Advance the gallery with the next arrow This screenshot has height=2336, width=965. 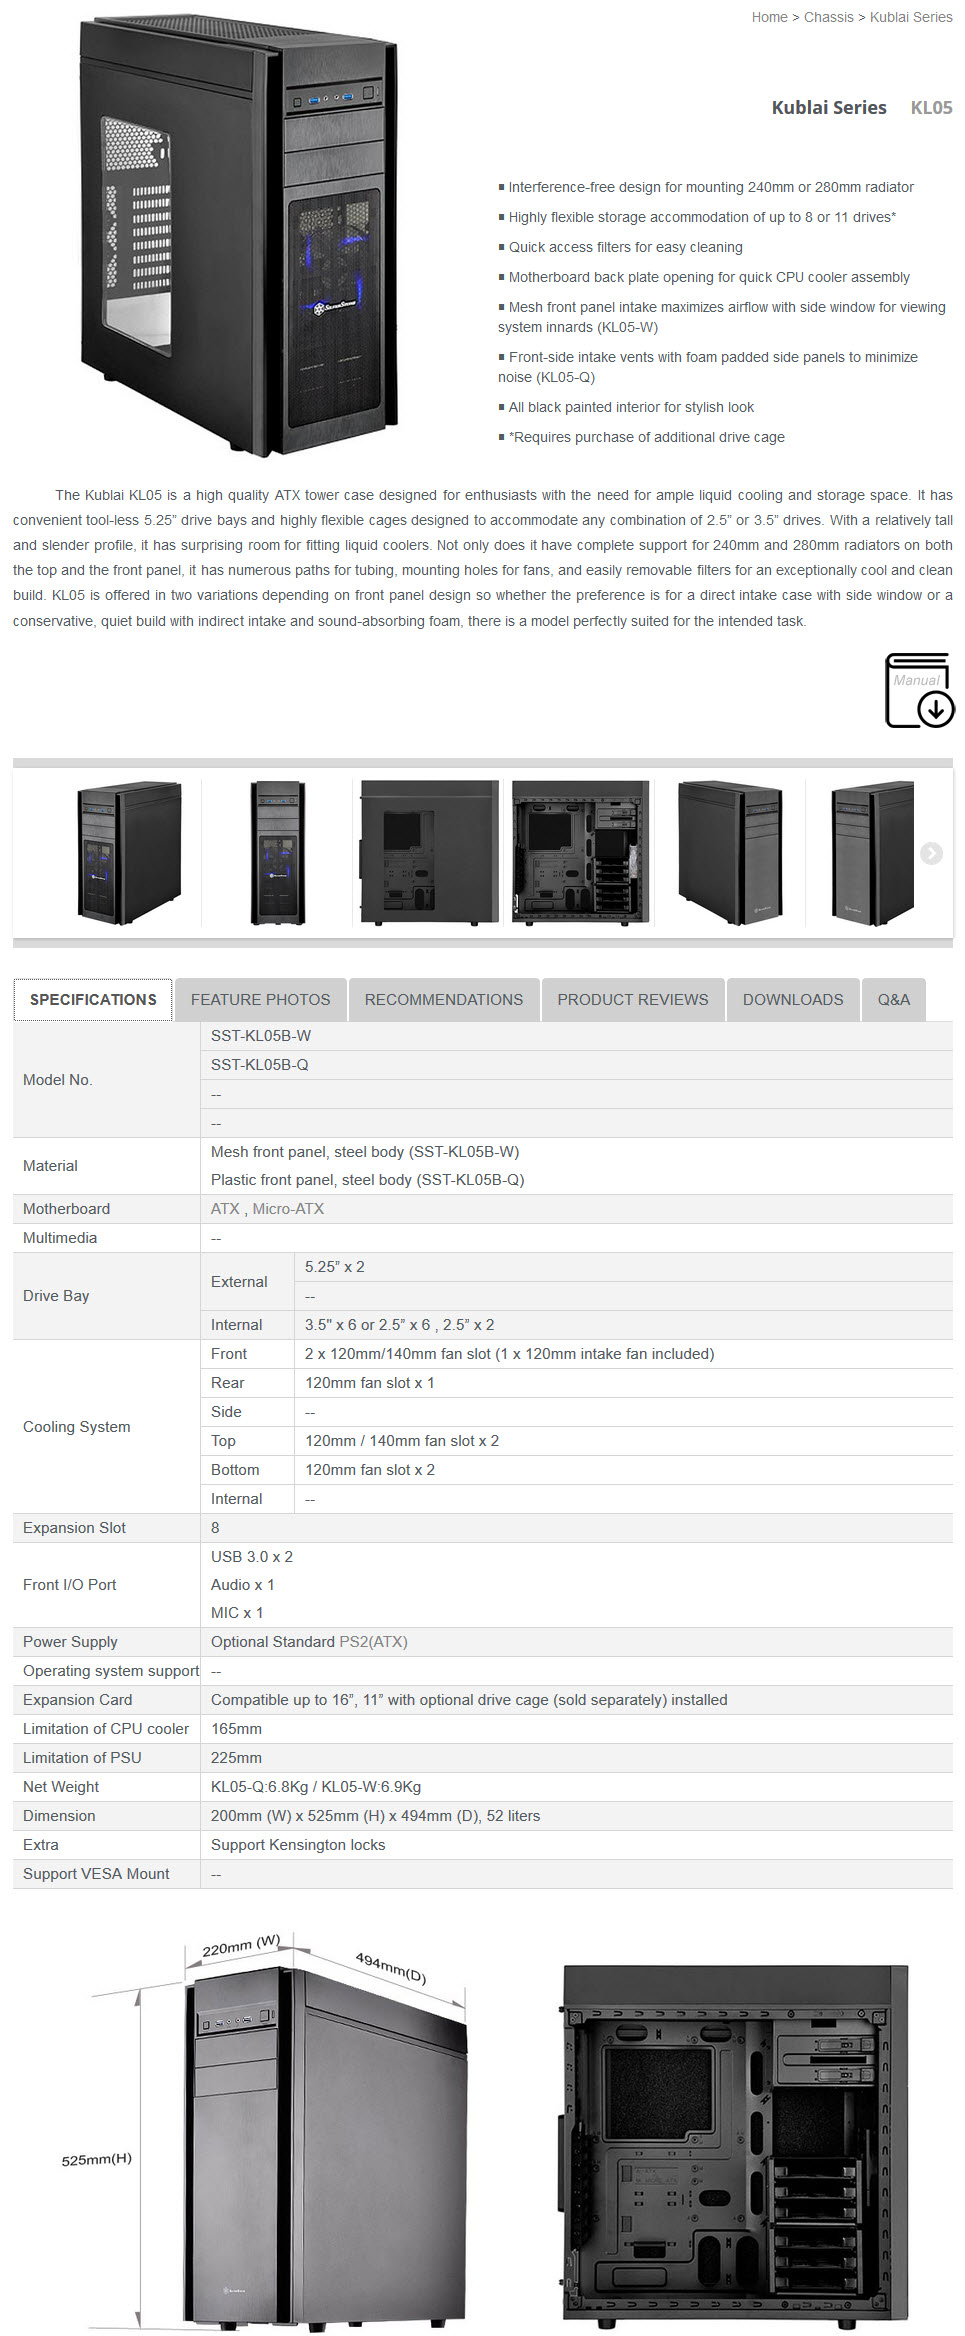931,853
